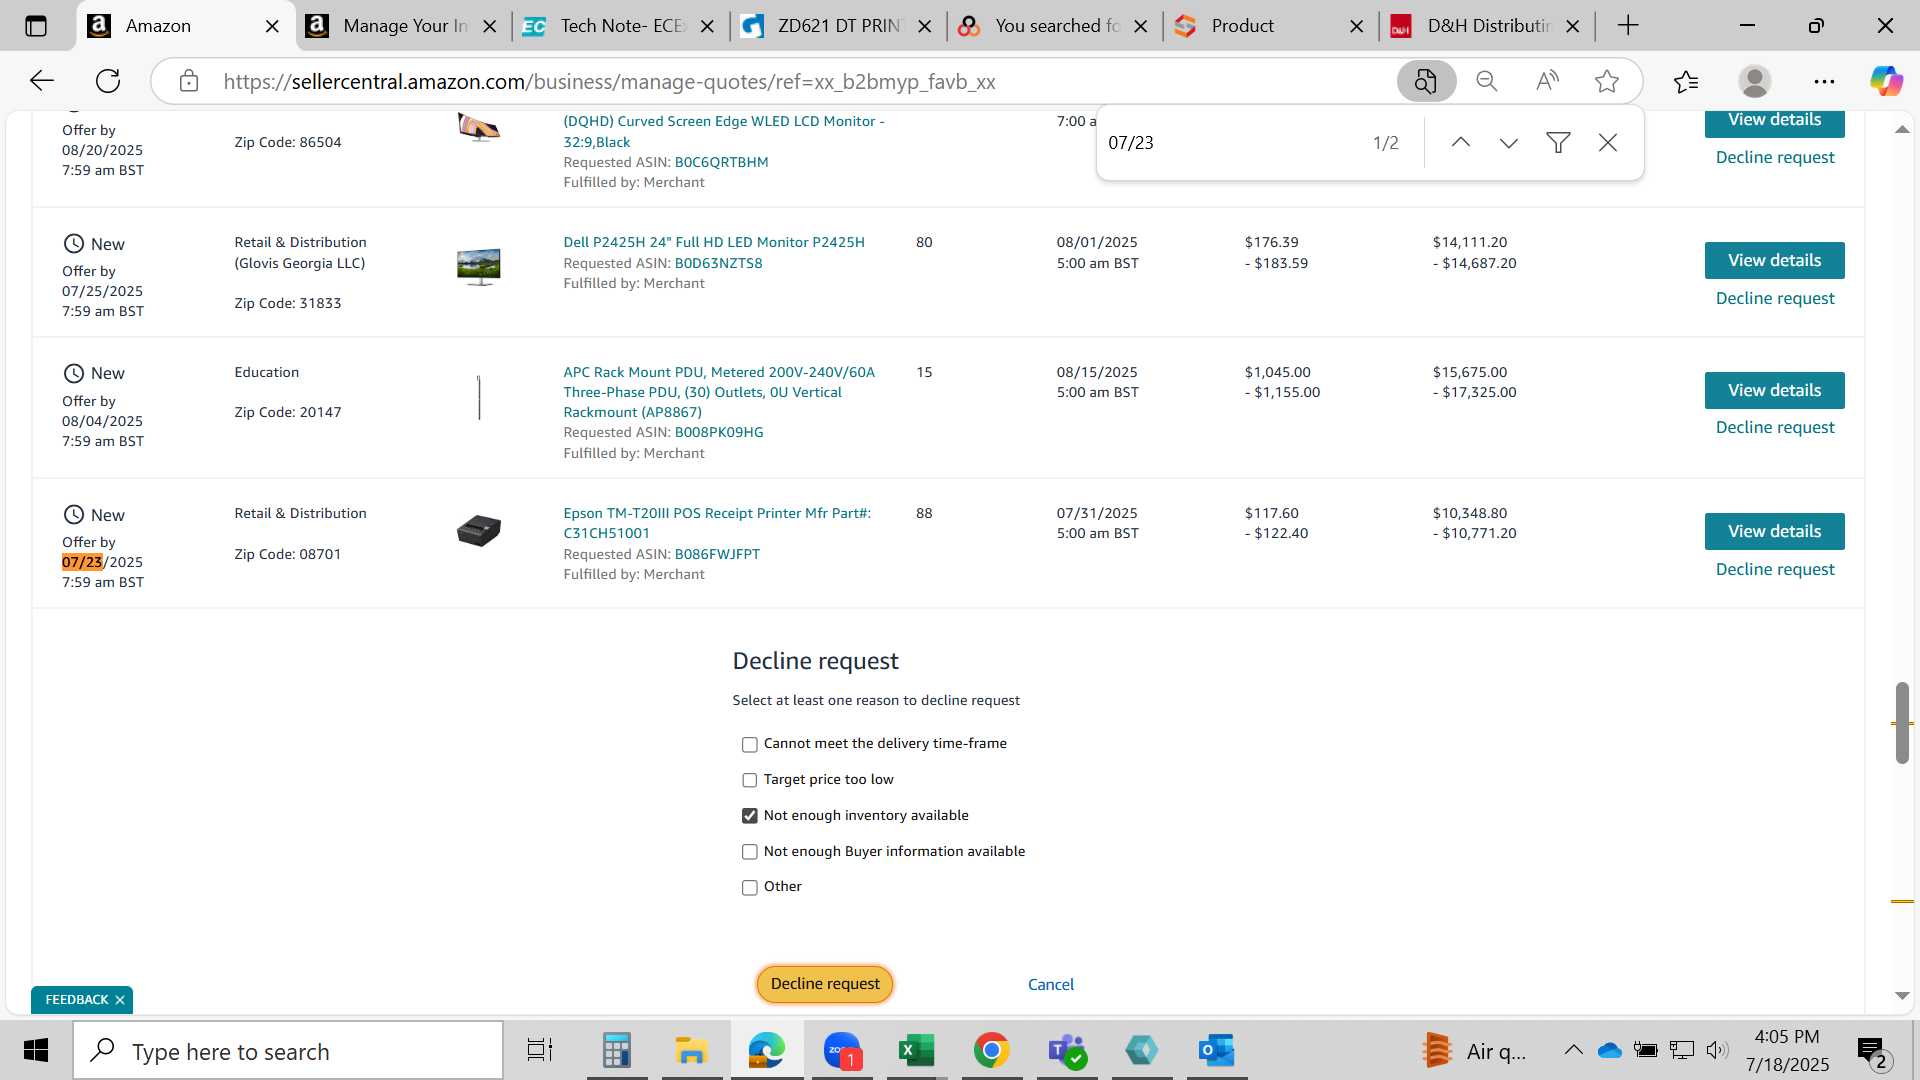Open Google Chrome from taskbar
Screen dimensions: 1920x1080
tap(991, 1051)
